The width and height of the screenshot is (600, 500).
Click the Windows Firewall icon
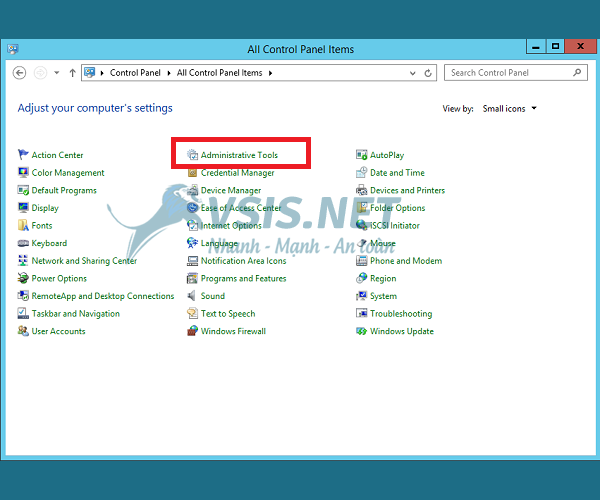click(192, 331)
